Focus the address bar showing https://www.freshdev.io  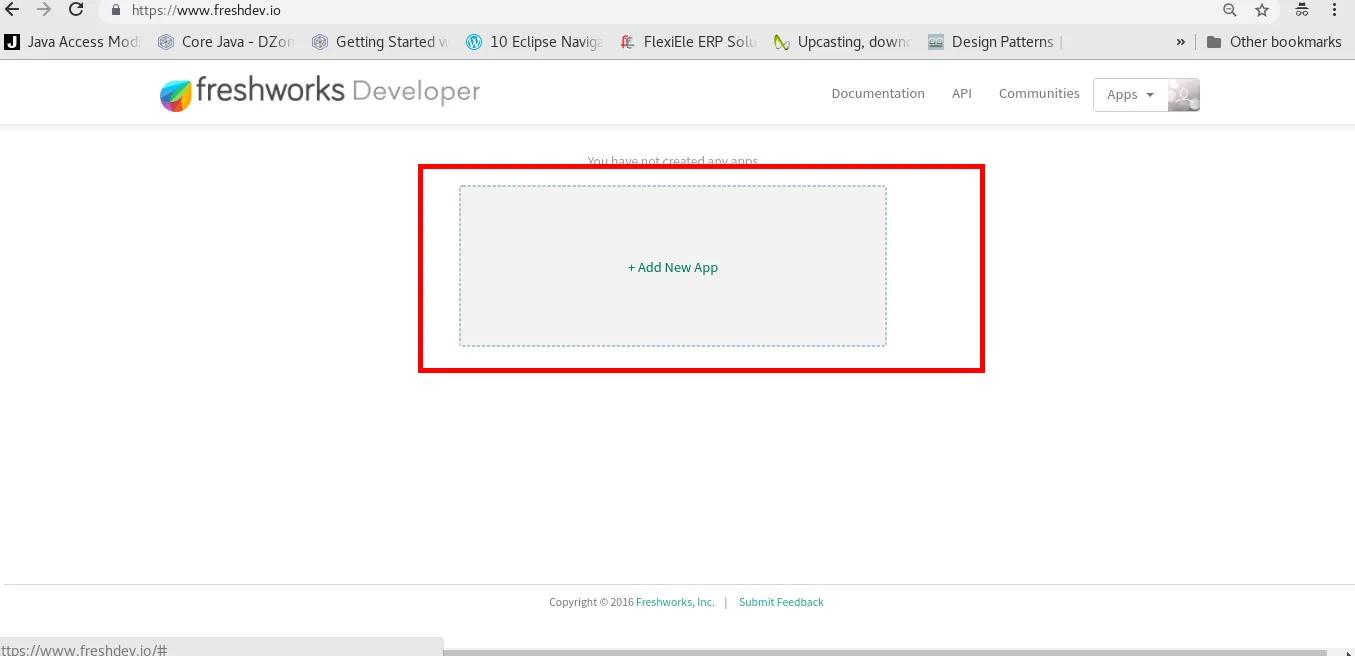click(660, 10)
